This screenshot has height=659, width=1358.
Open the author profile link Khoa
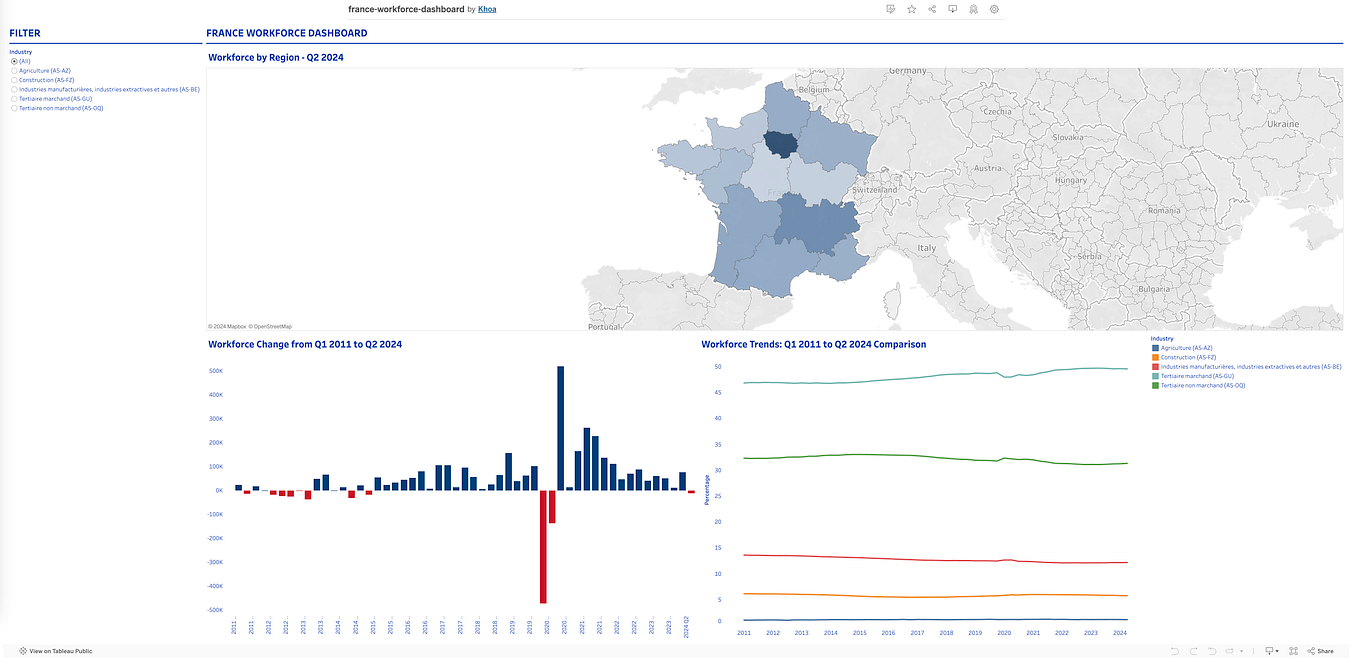(487, 8)
